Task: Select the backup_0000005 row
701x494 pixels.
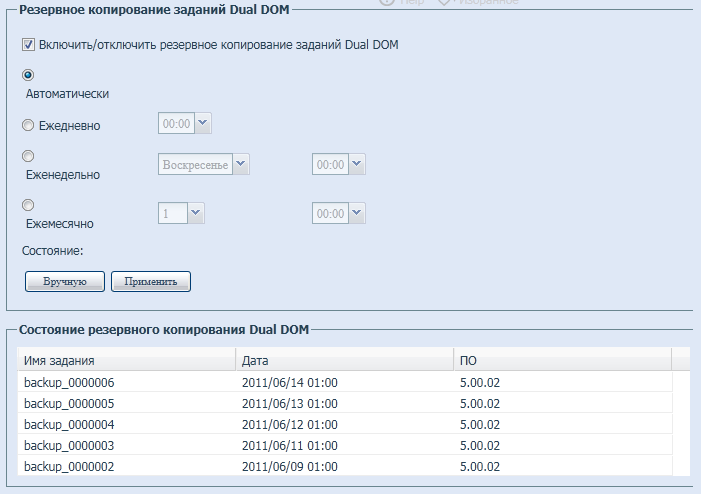Action: point(345,403)
